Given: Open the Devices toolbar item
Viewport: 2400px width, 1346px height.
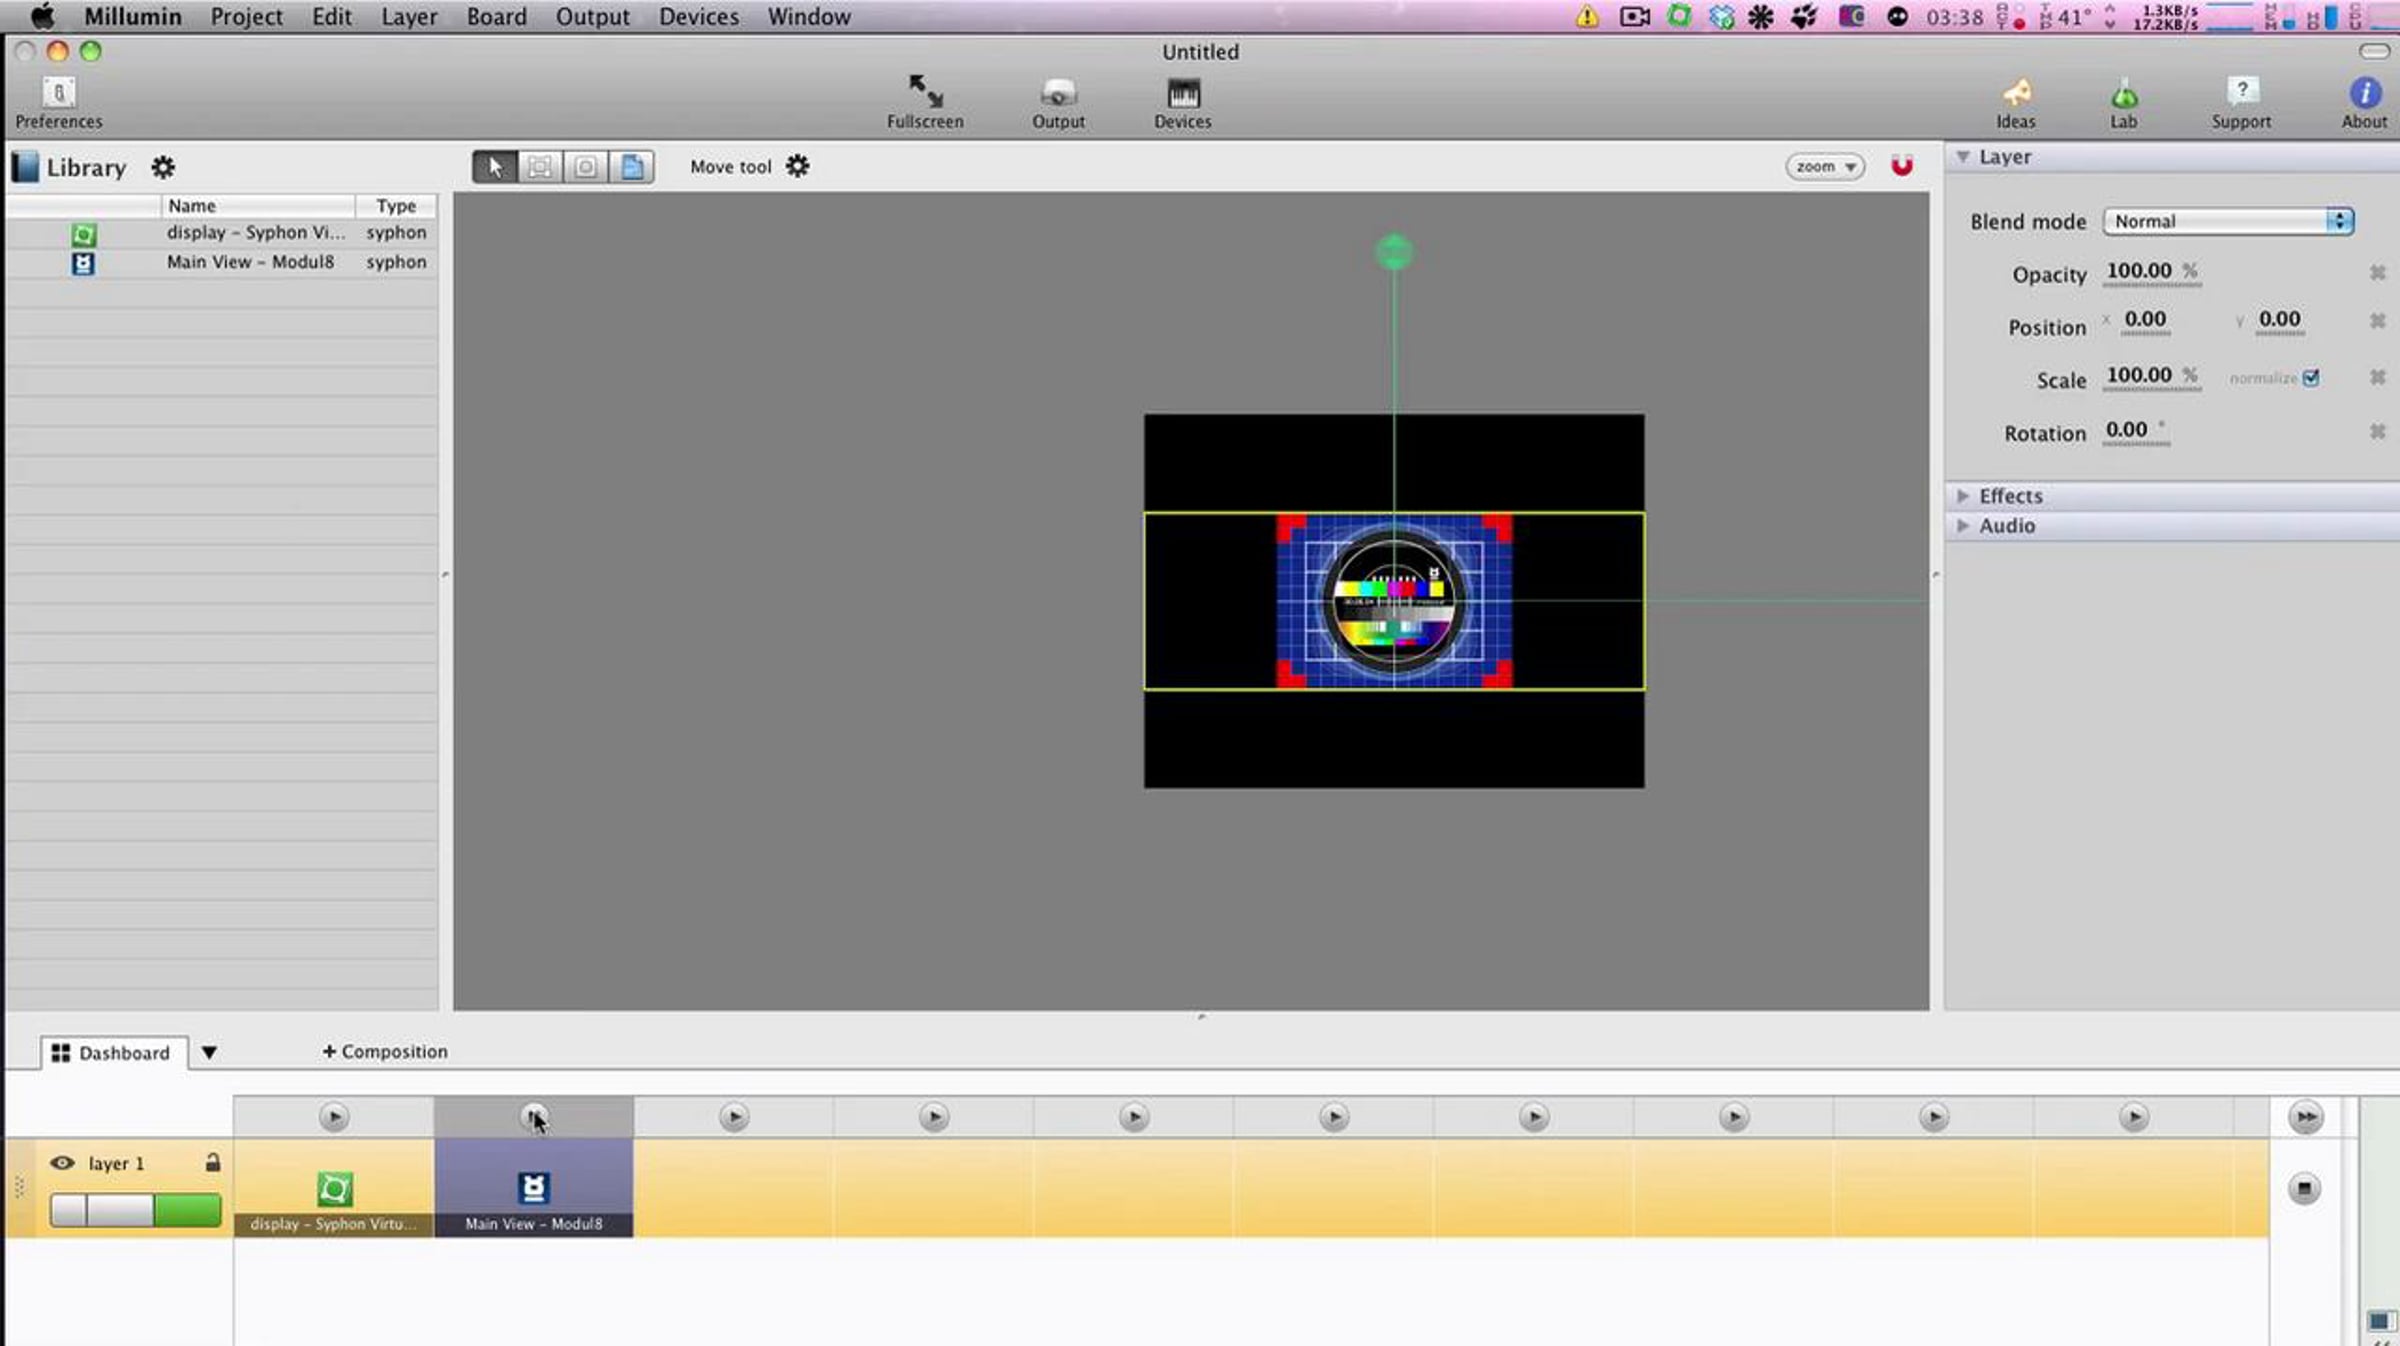Looking at the screenshot, I should [1183, 102].
